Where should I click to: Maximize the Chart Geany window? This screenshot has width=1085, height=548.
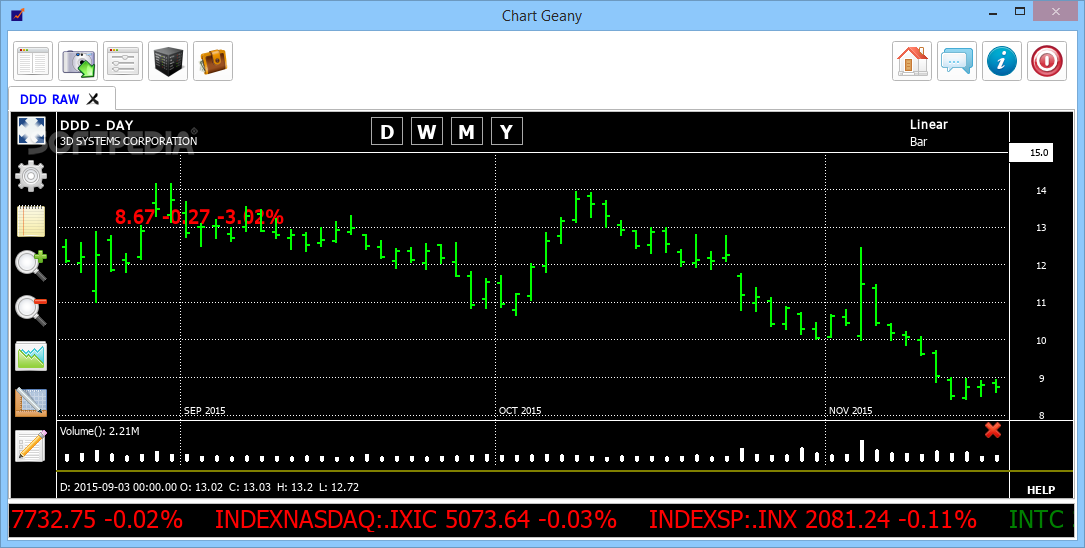1020,12
